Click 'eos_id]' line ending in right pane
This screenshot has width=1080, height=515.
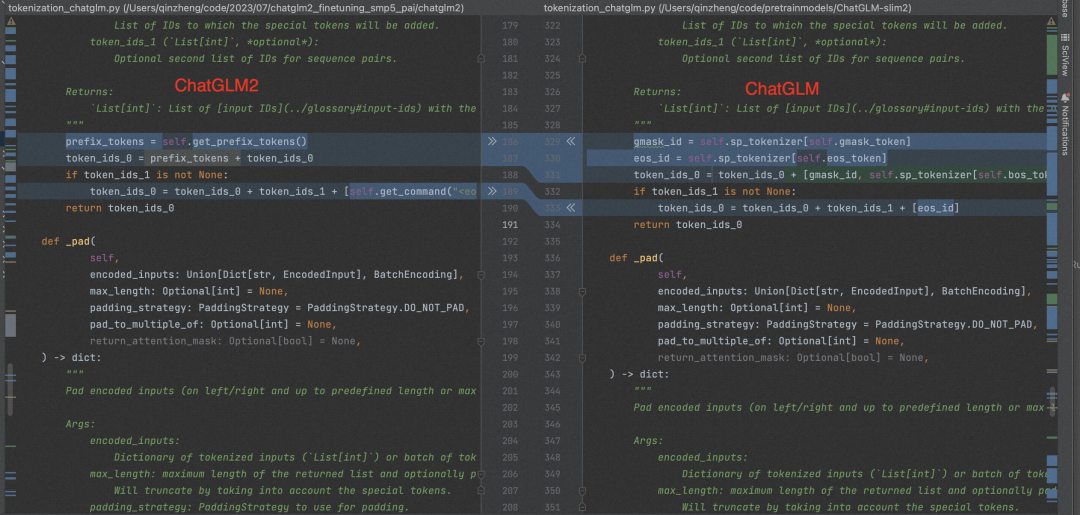[x=936, y=208]
